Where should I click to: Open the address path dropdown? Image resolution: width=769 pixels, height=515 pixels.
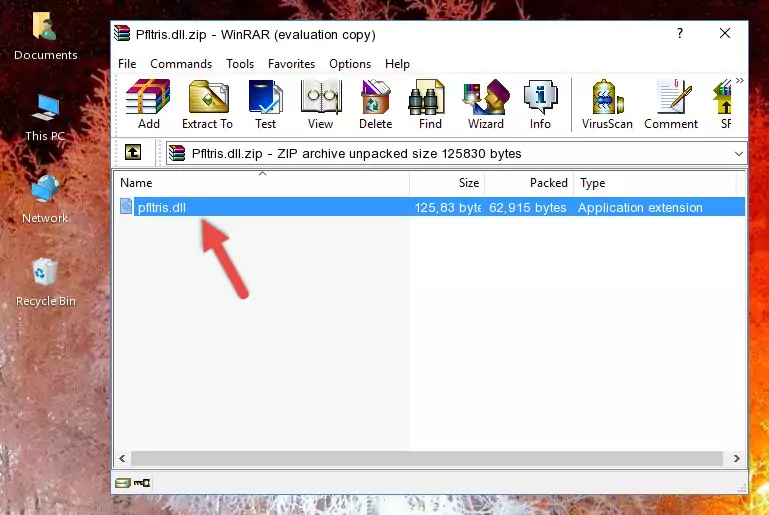click(739, 154)
